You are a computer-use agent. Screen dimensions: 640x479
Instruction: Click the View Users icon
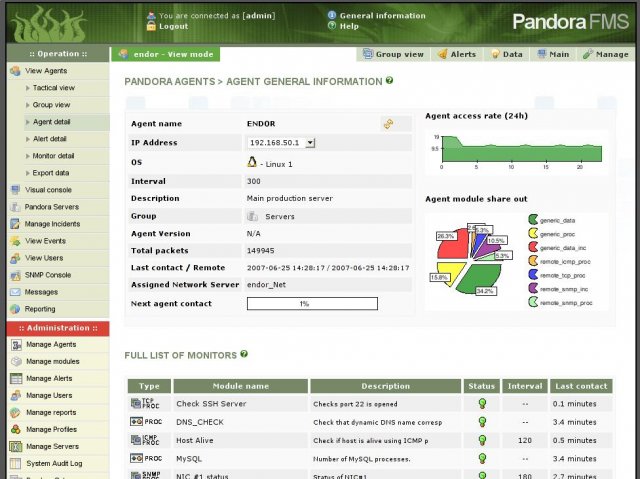coord(16,258)
